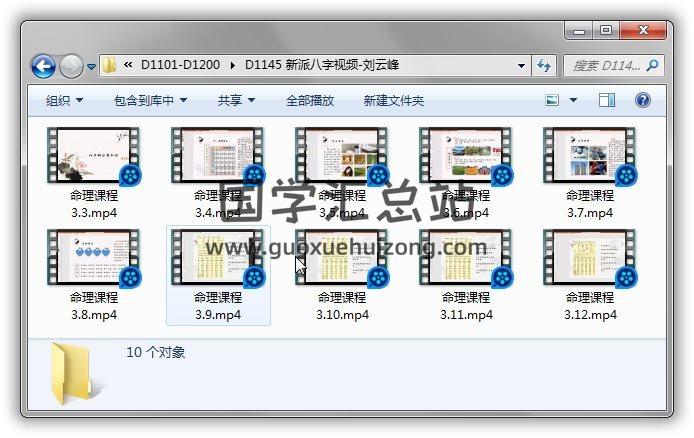The image size is (694, 438).
Task: Click the magnifier search icon
Action: point(652,65)
